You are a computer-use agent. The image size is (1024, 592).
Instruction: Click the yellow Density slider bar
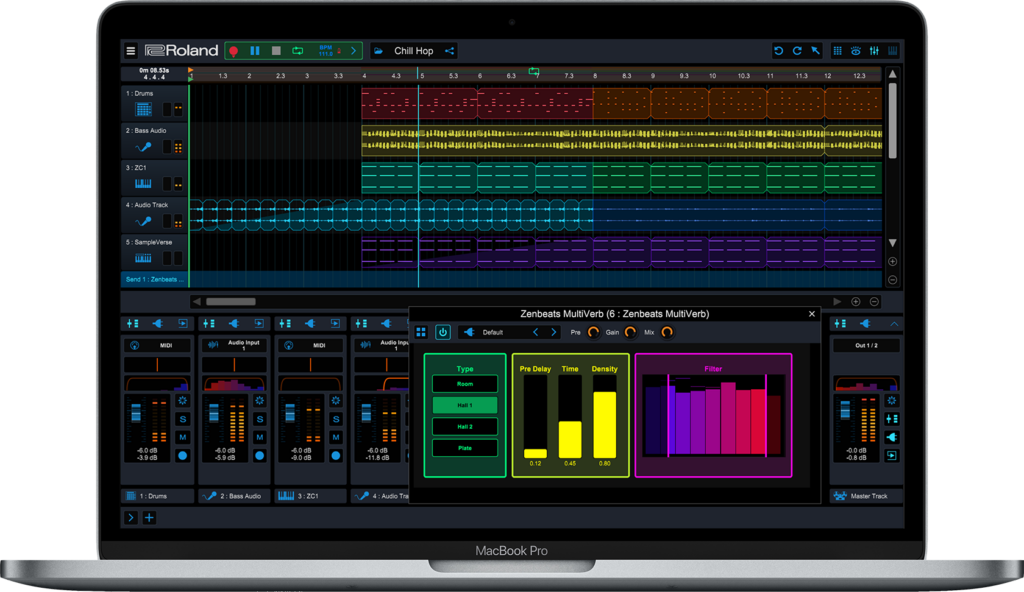click(x=604, y=423)
